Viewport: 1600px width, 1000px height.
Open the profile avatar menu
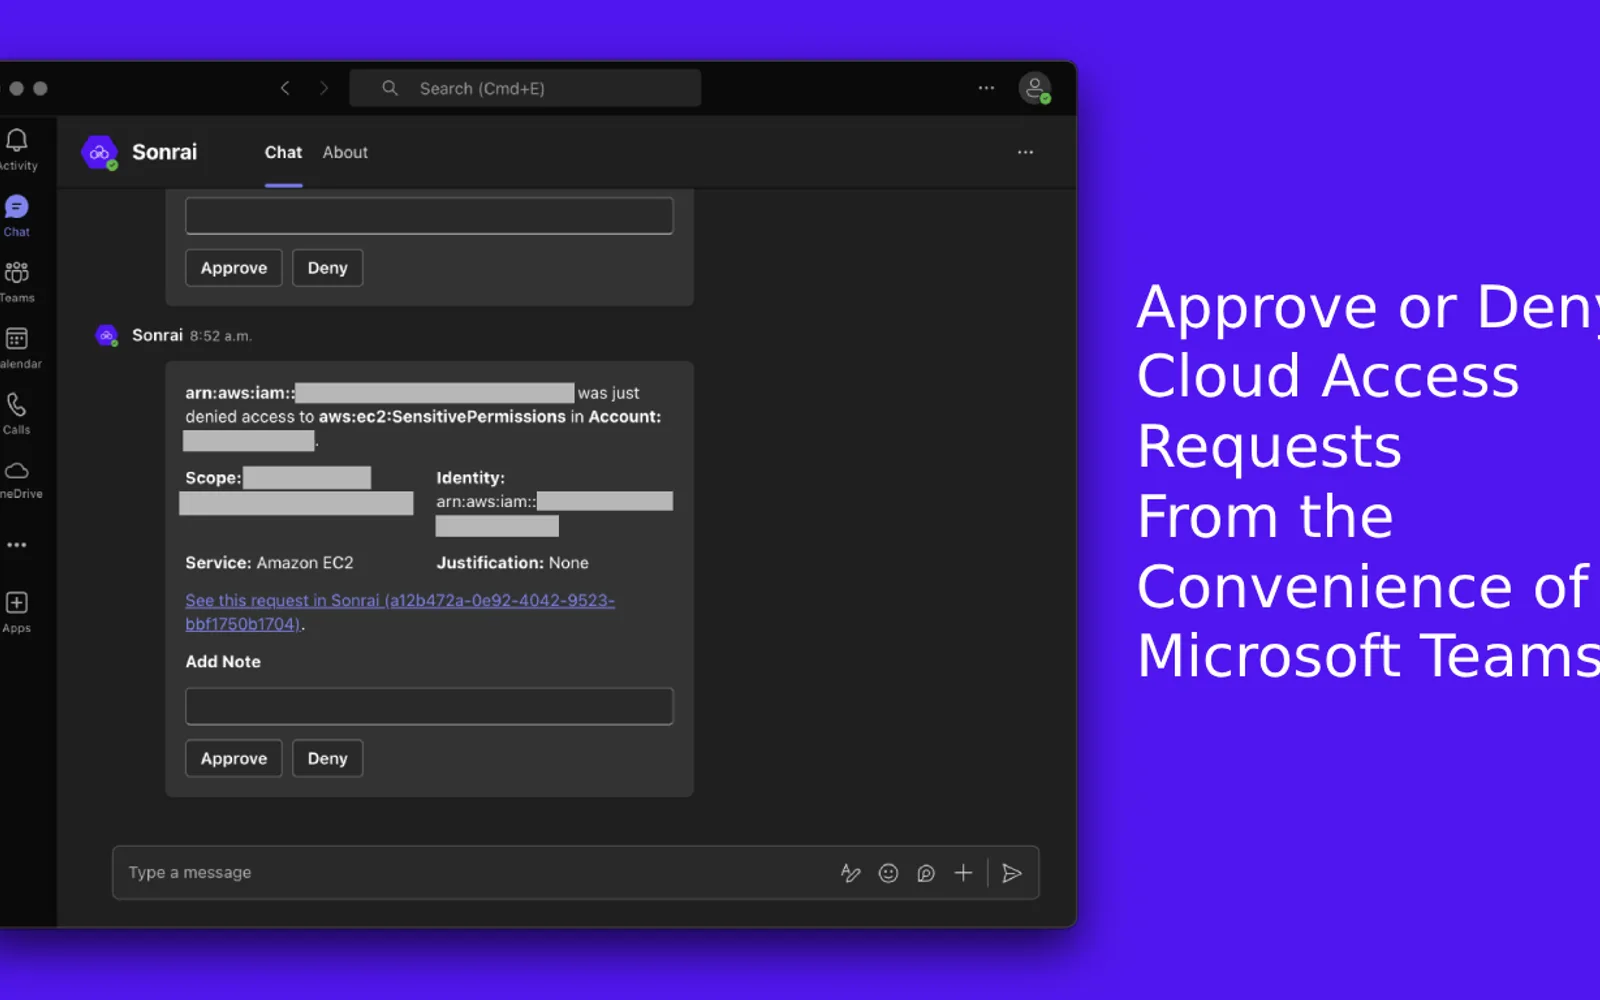point(1035,88)
